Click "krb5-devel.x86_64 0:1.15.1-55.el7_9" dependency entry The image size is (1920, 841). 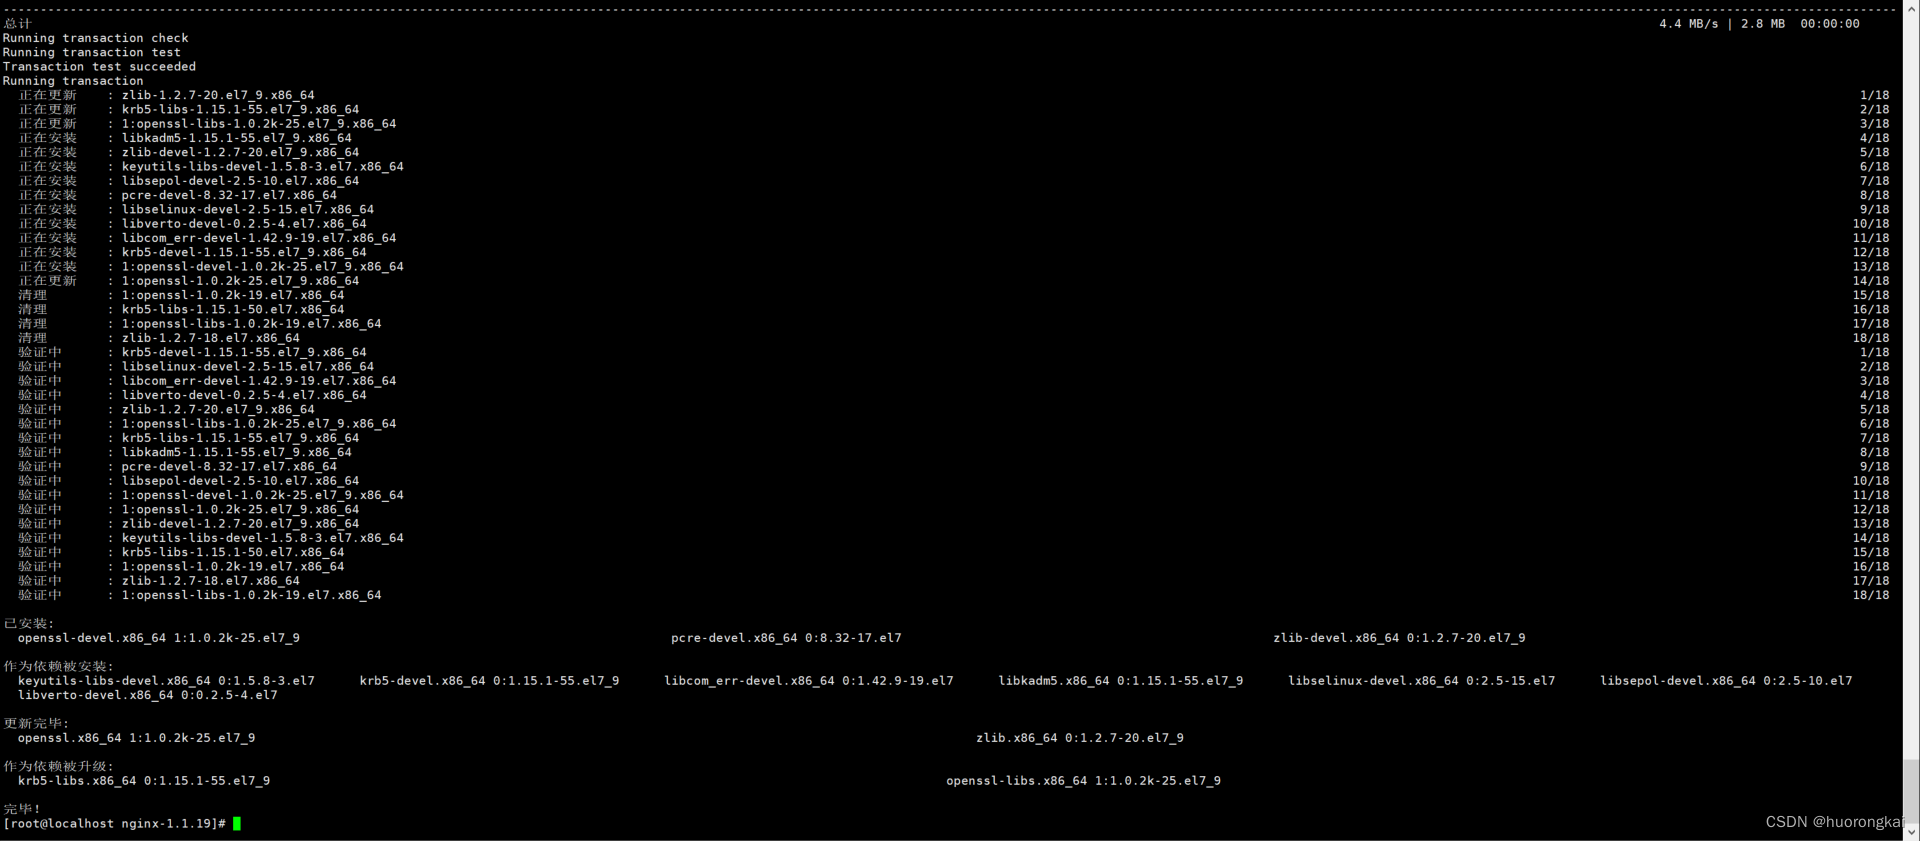[x=489, y=681]
